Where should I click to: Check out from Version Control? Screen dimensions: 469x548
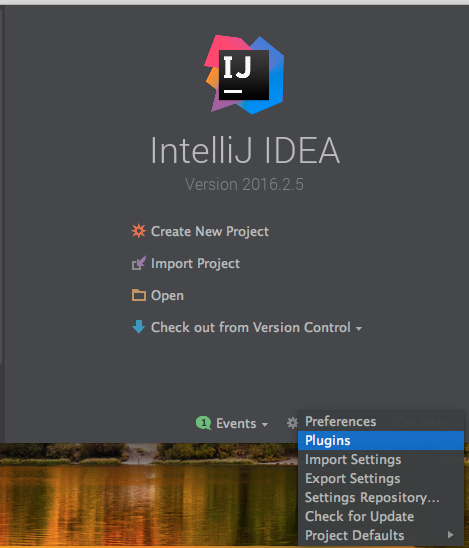(x=251, y=327)
